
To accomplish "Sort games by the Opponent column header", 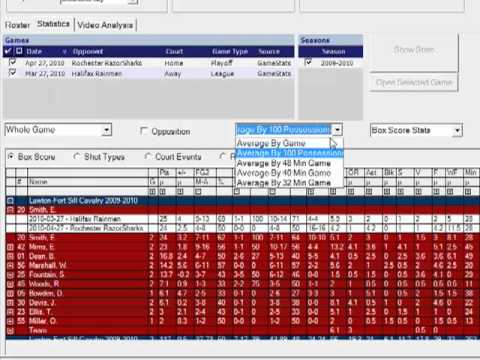I will pos(88,52).
